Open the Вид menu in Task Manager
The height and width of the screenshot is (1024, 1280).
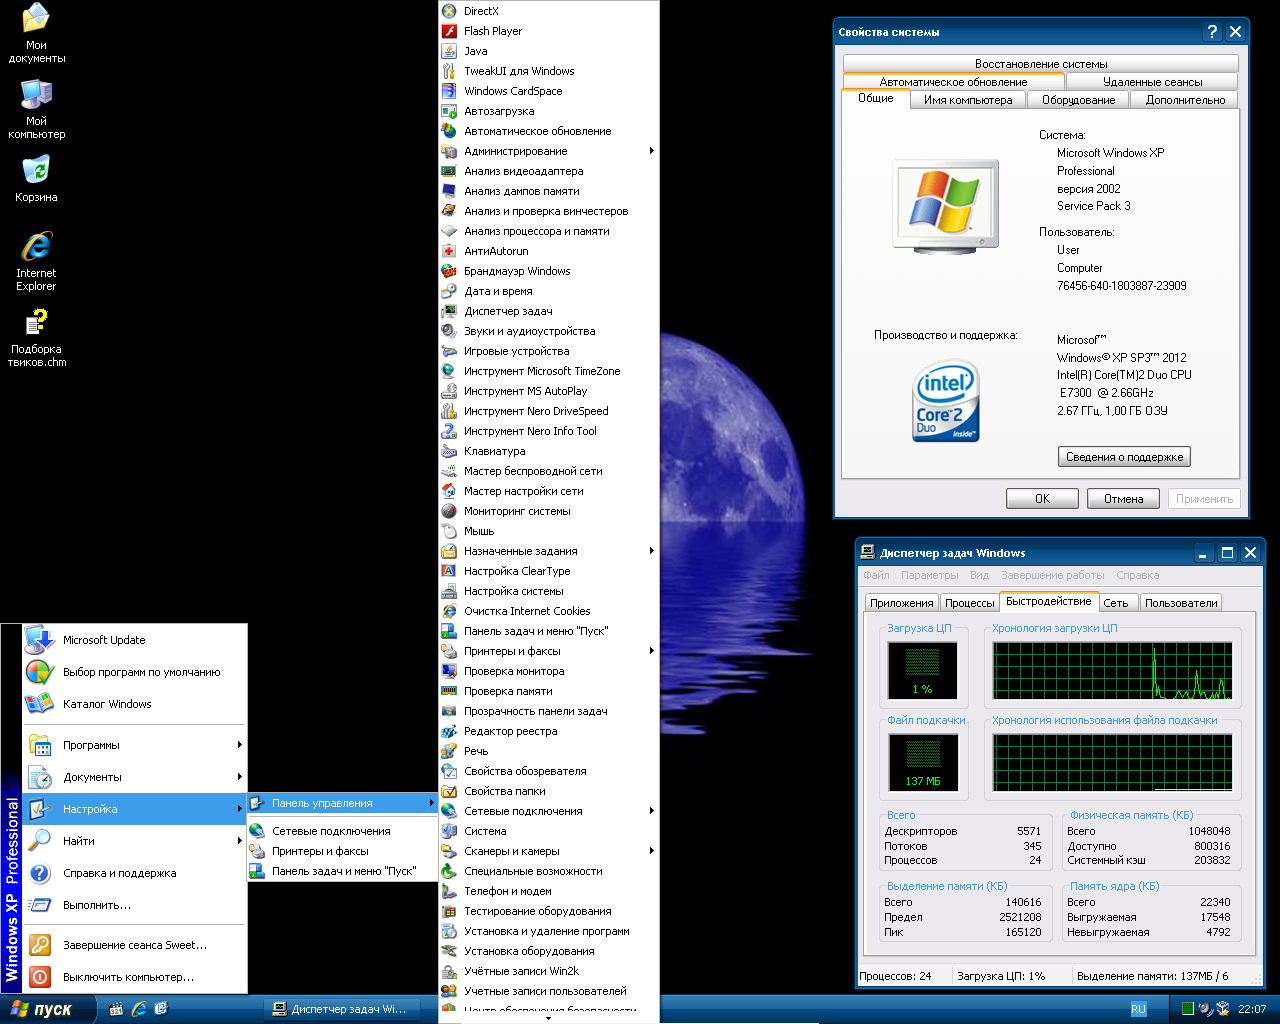[x=979, y=575]
